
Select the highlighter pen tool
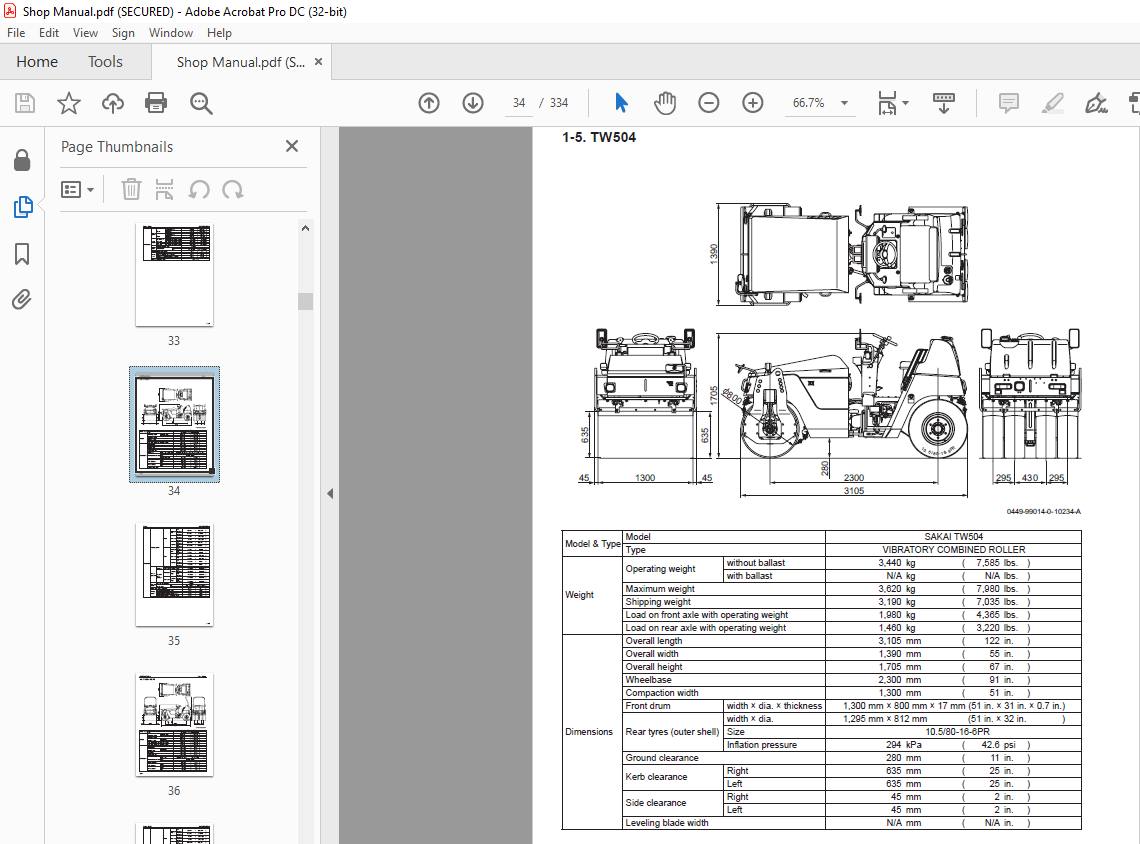1052,103
